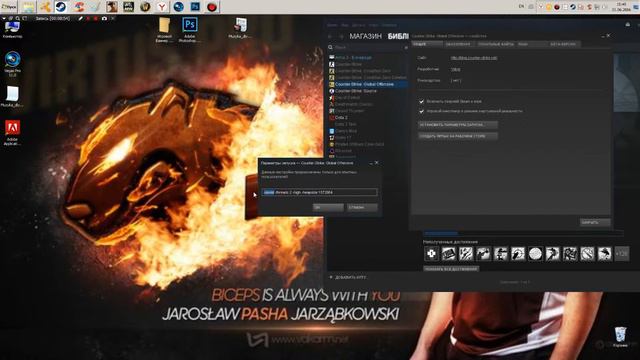Click the achievements progress bar
This screenshot has width=640, height=360.
pos(523,233)
